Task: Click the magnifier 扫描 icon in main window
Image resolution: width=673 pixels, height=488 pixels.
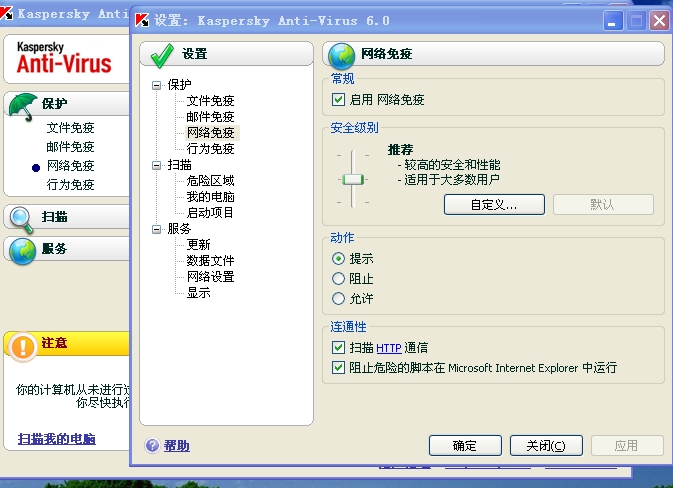Action: 21,219
